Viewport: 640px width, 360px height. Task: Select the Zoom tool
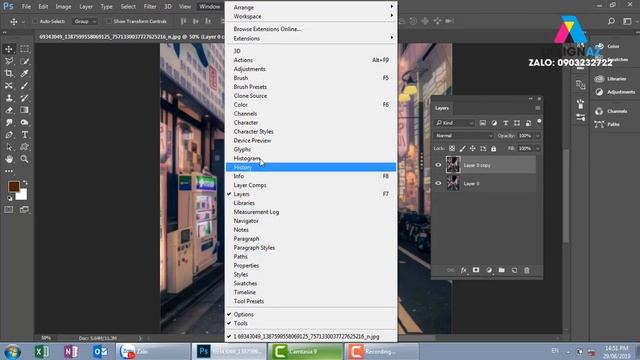(24, 159)
